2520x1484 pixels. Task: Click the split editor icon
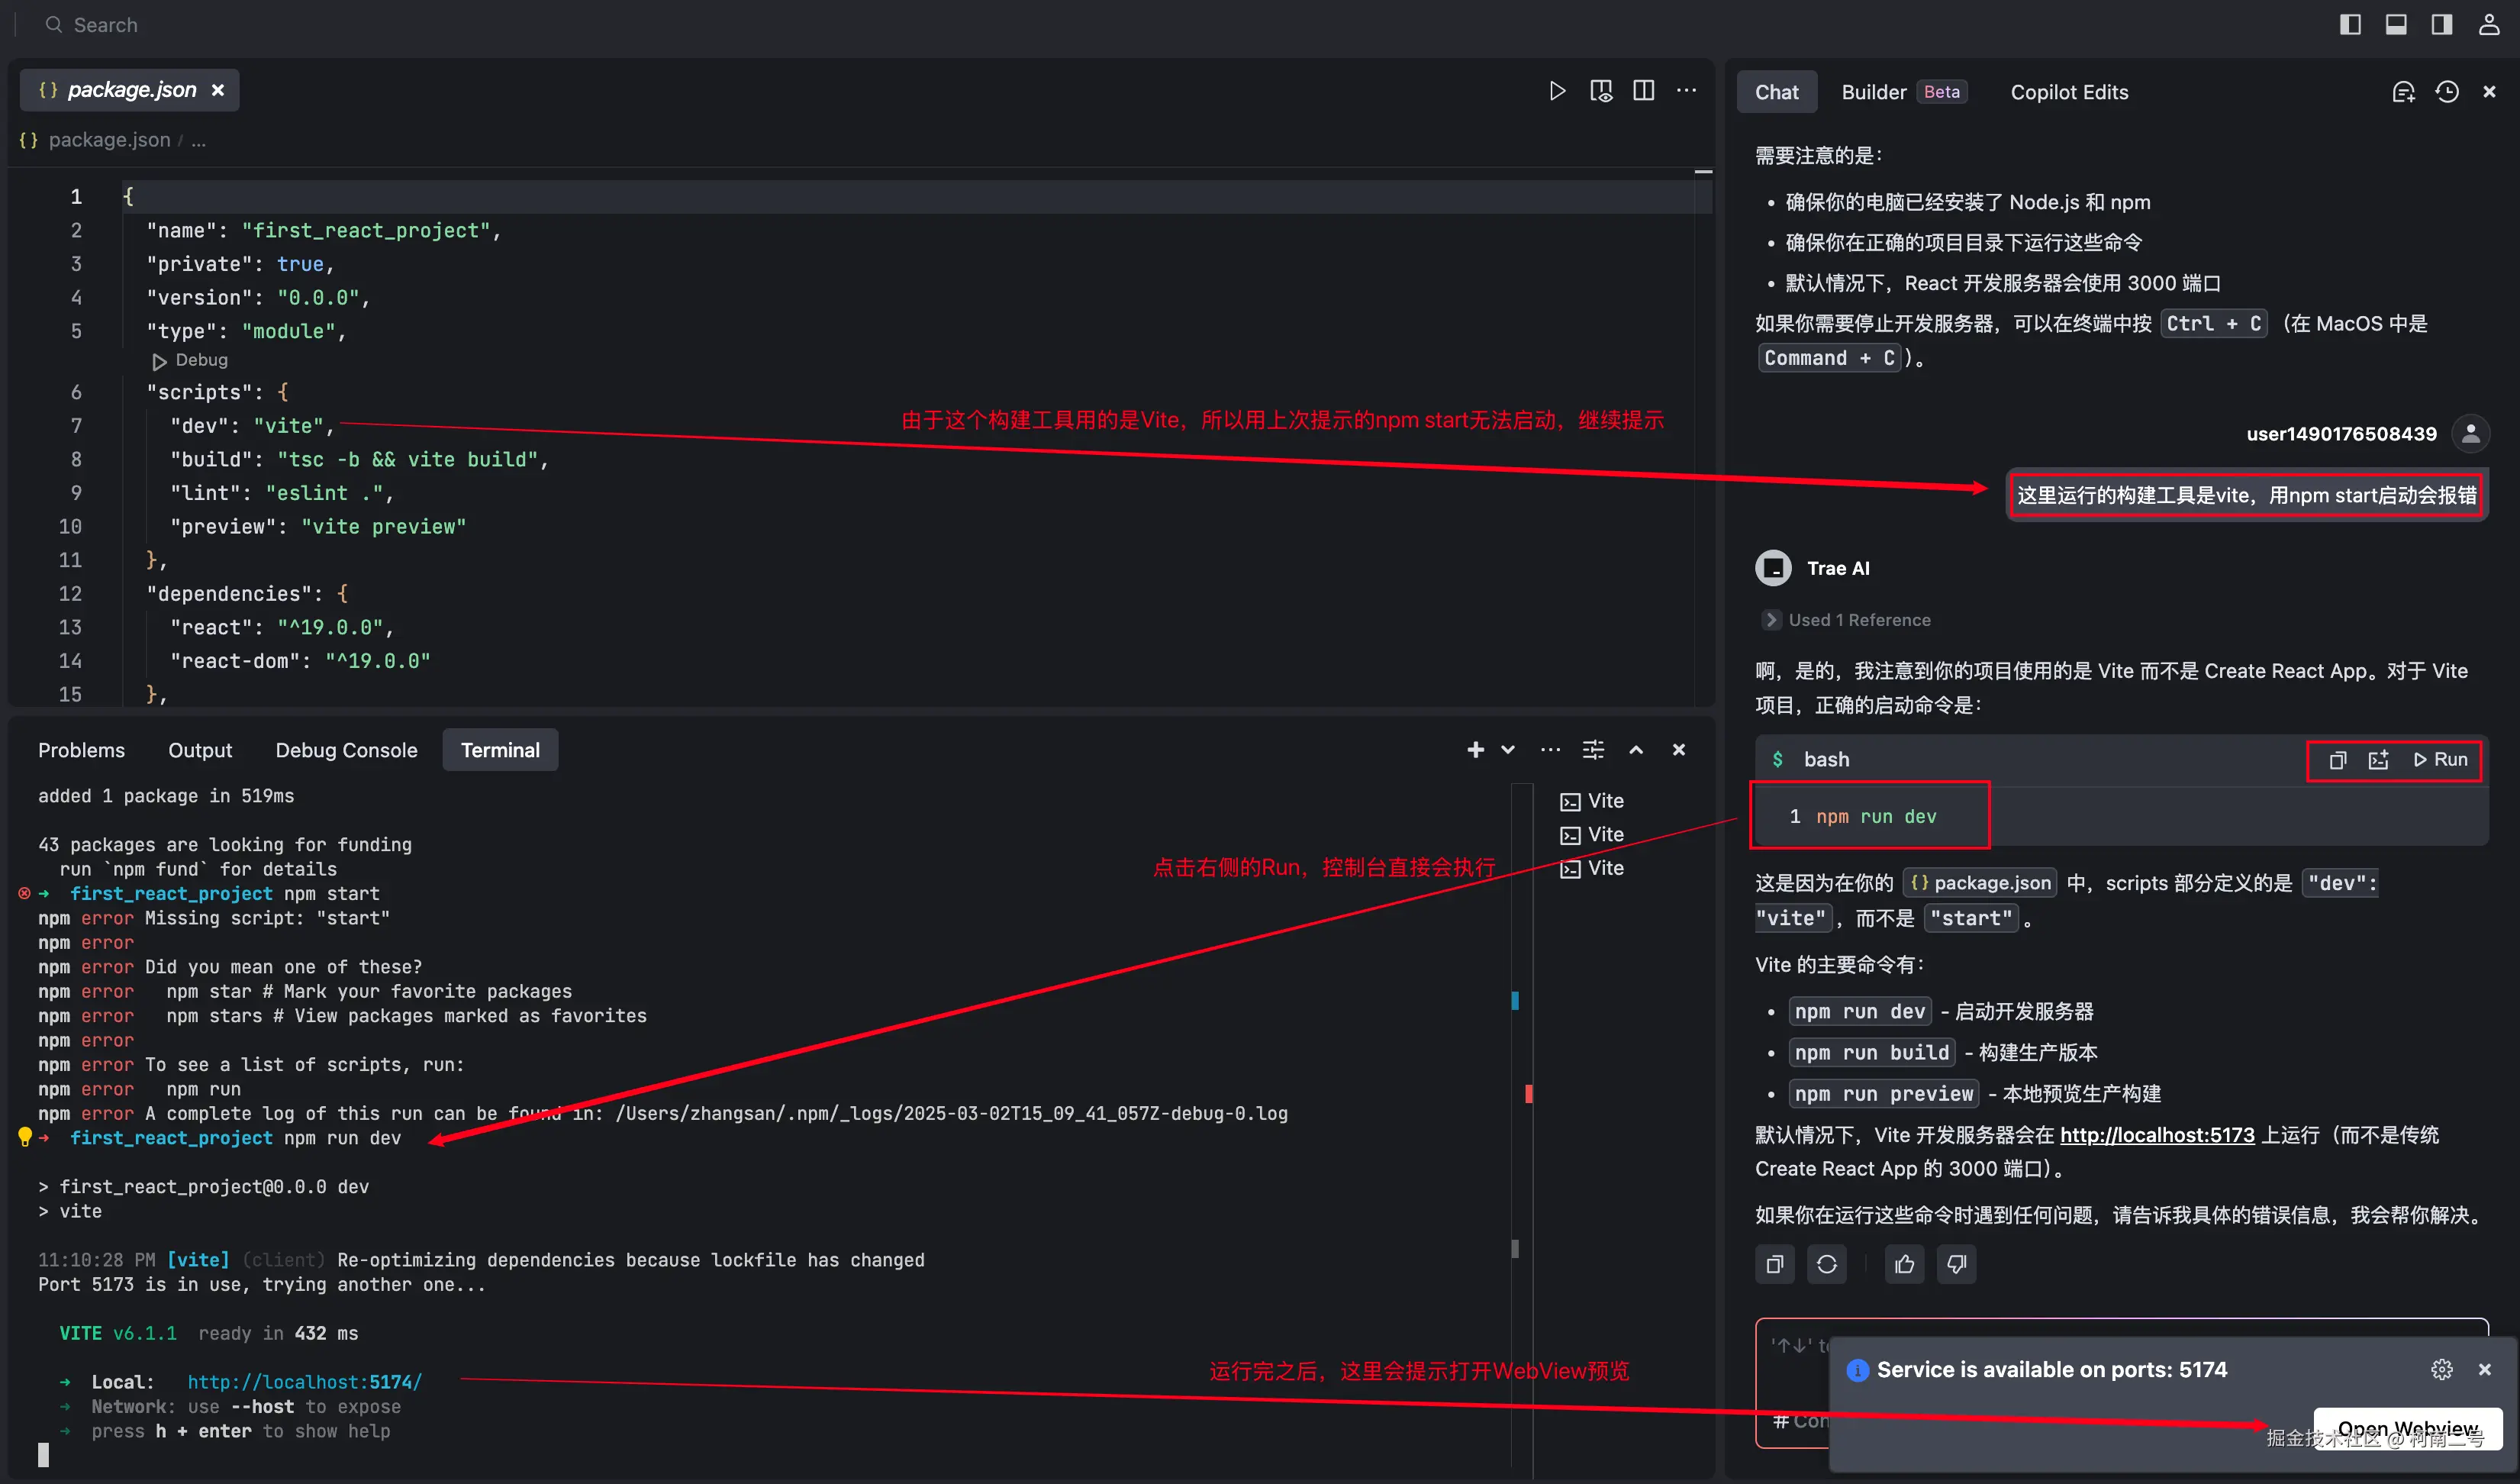pos(1643,91)
